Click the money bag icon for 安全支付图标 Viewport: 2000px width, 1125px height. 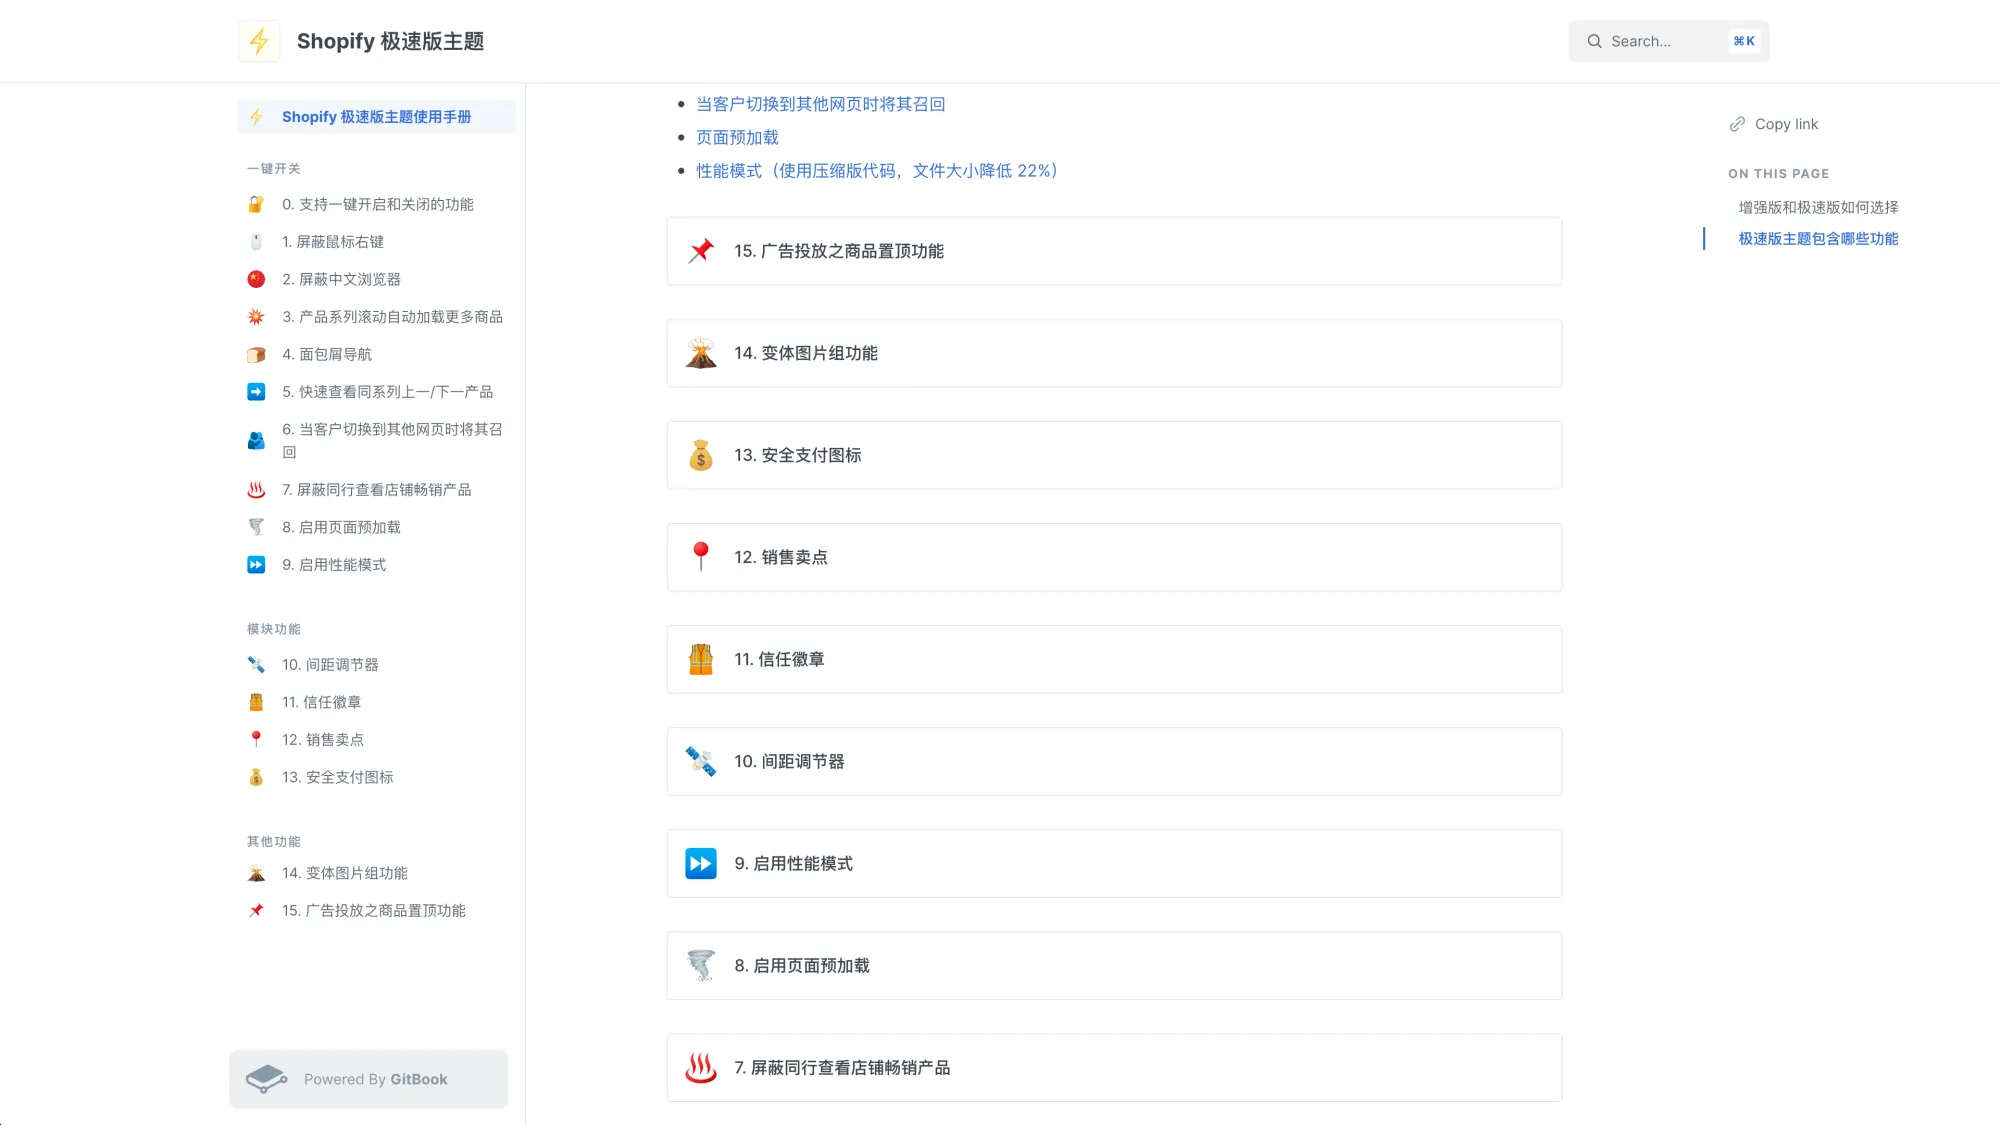pyautogui.click(x=700, y=455)
